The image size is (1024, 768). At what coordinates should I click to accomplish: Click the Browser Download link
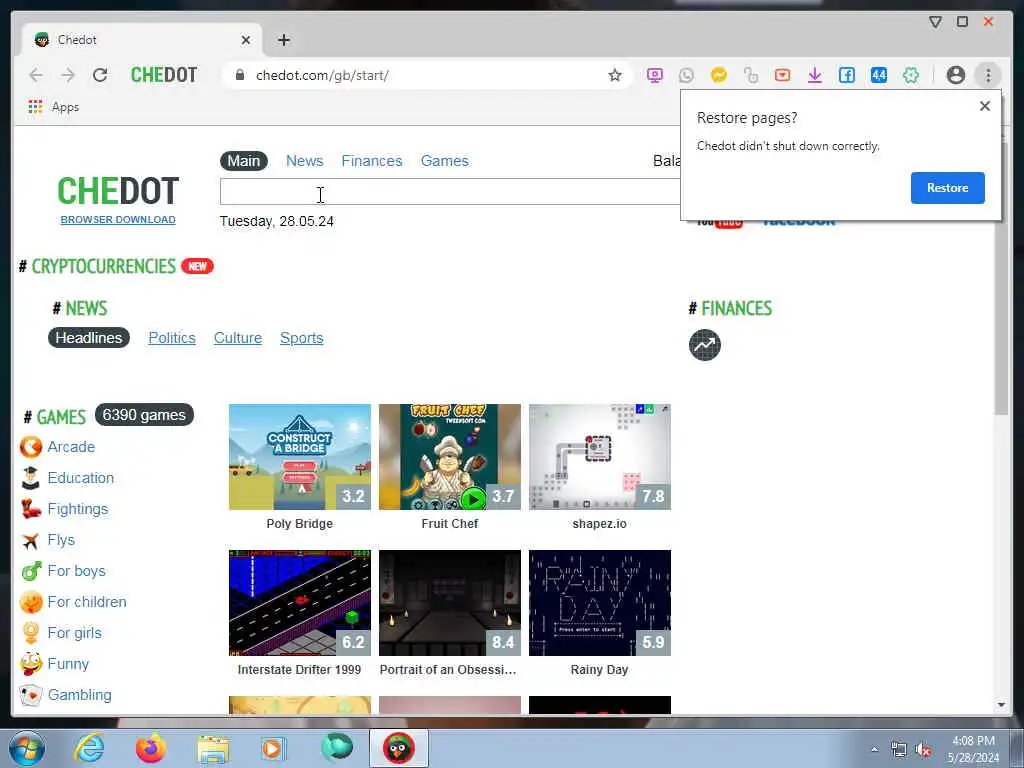pos(118,219)
